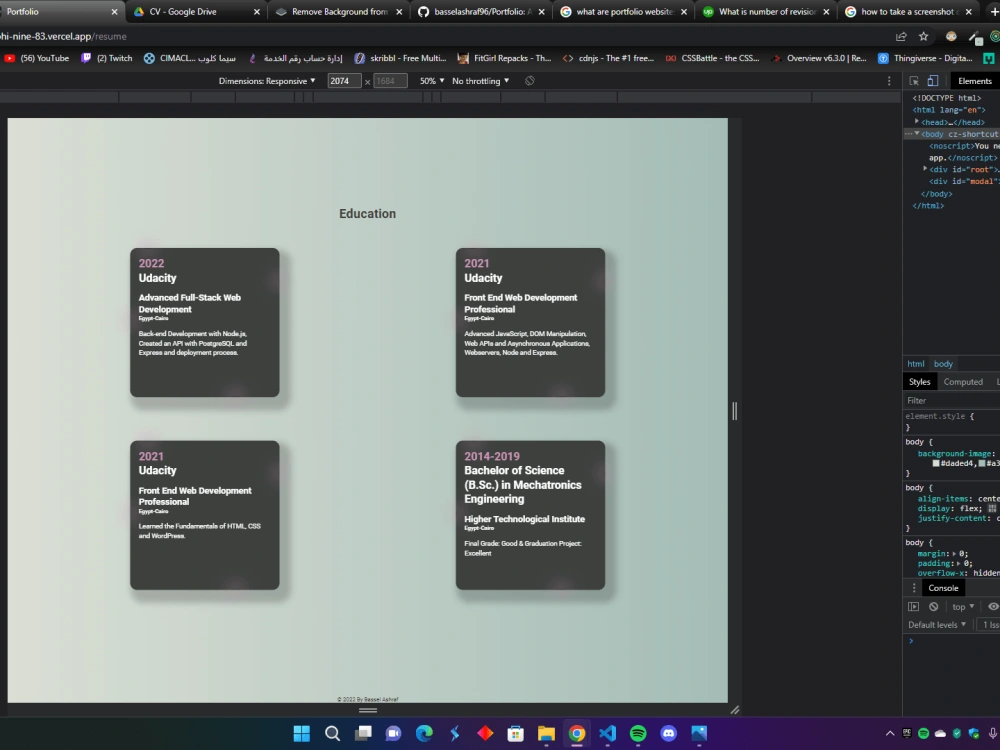Viewport: 1000px width, 750px height.
Task: Expand the div id="root" node
Action: (x=925, y=169)
